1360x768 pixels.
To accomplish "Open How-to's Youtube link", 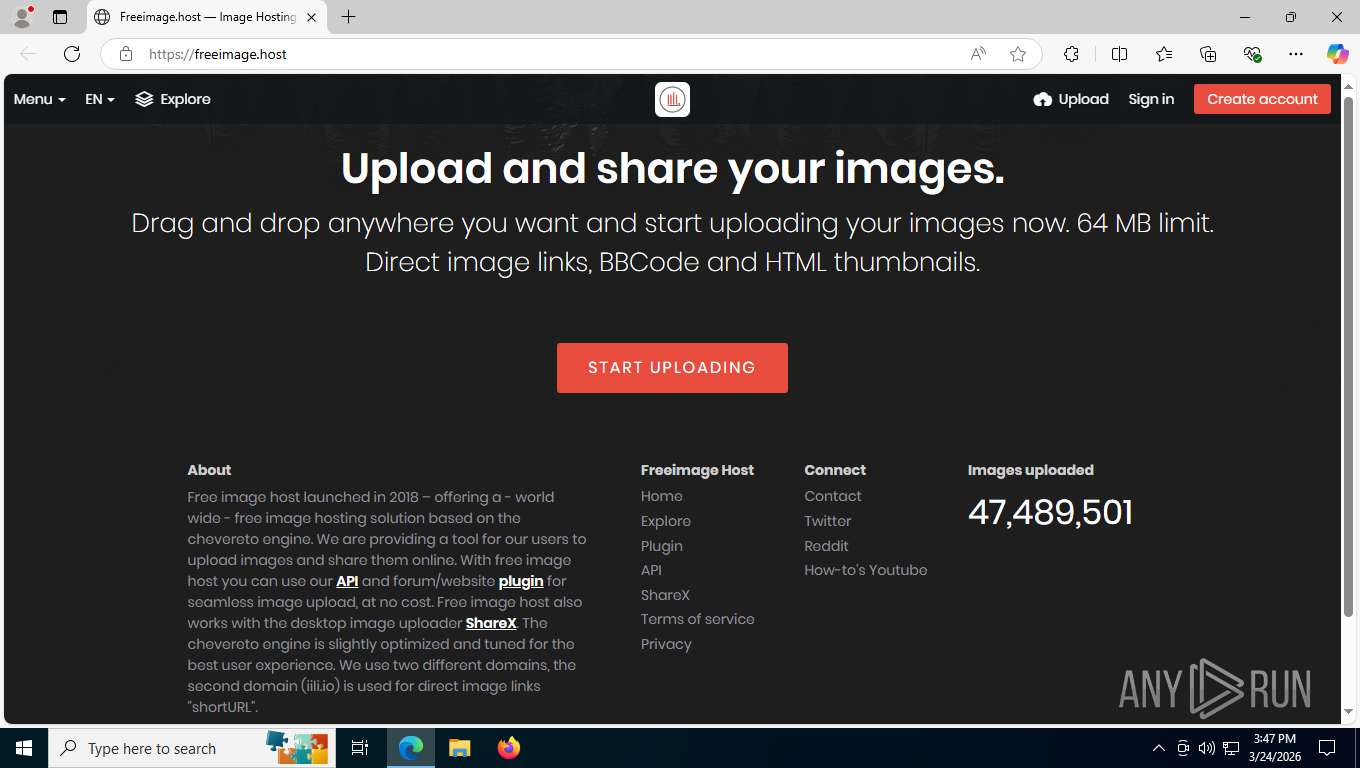I will (866, 570).
